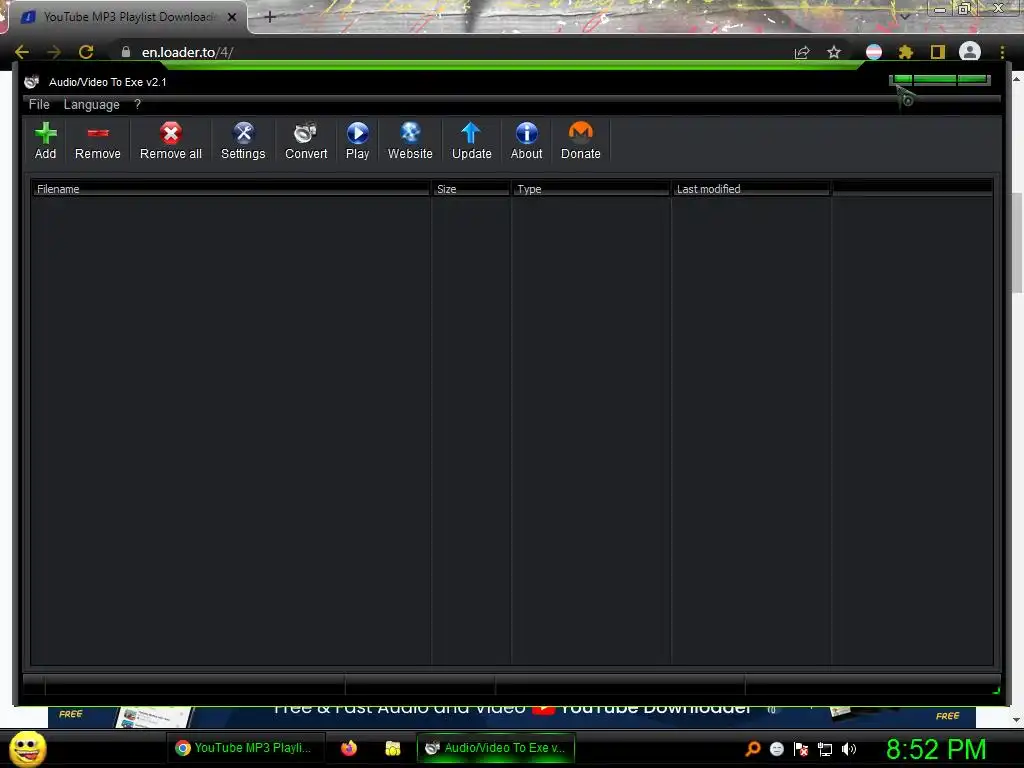1024x768 pixels.
Task: Click the 8:52 PM taskbar clock
Action: (936, 749)
